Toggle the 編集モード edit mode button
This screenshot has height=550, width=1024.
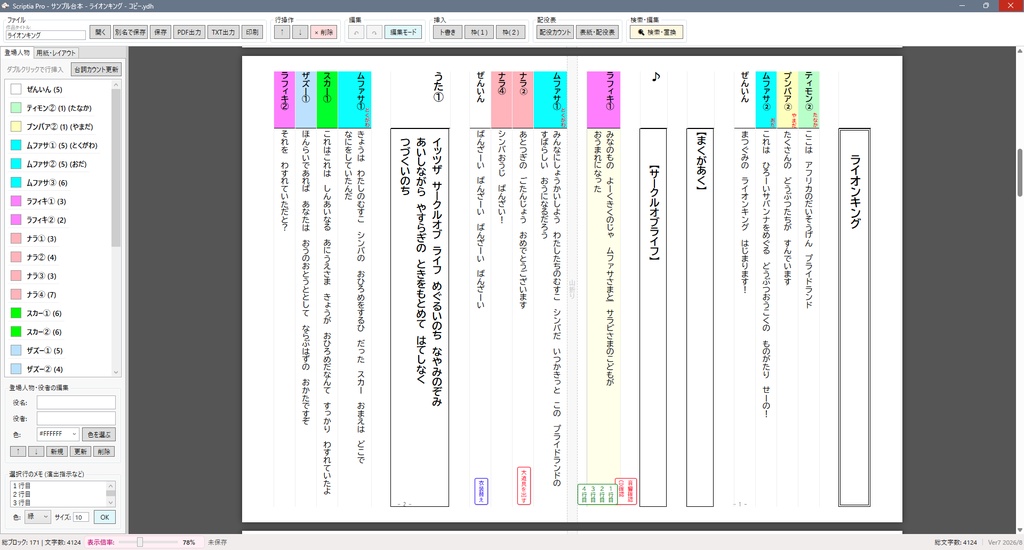click(x=403, y=32)
